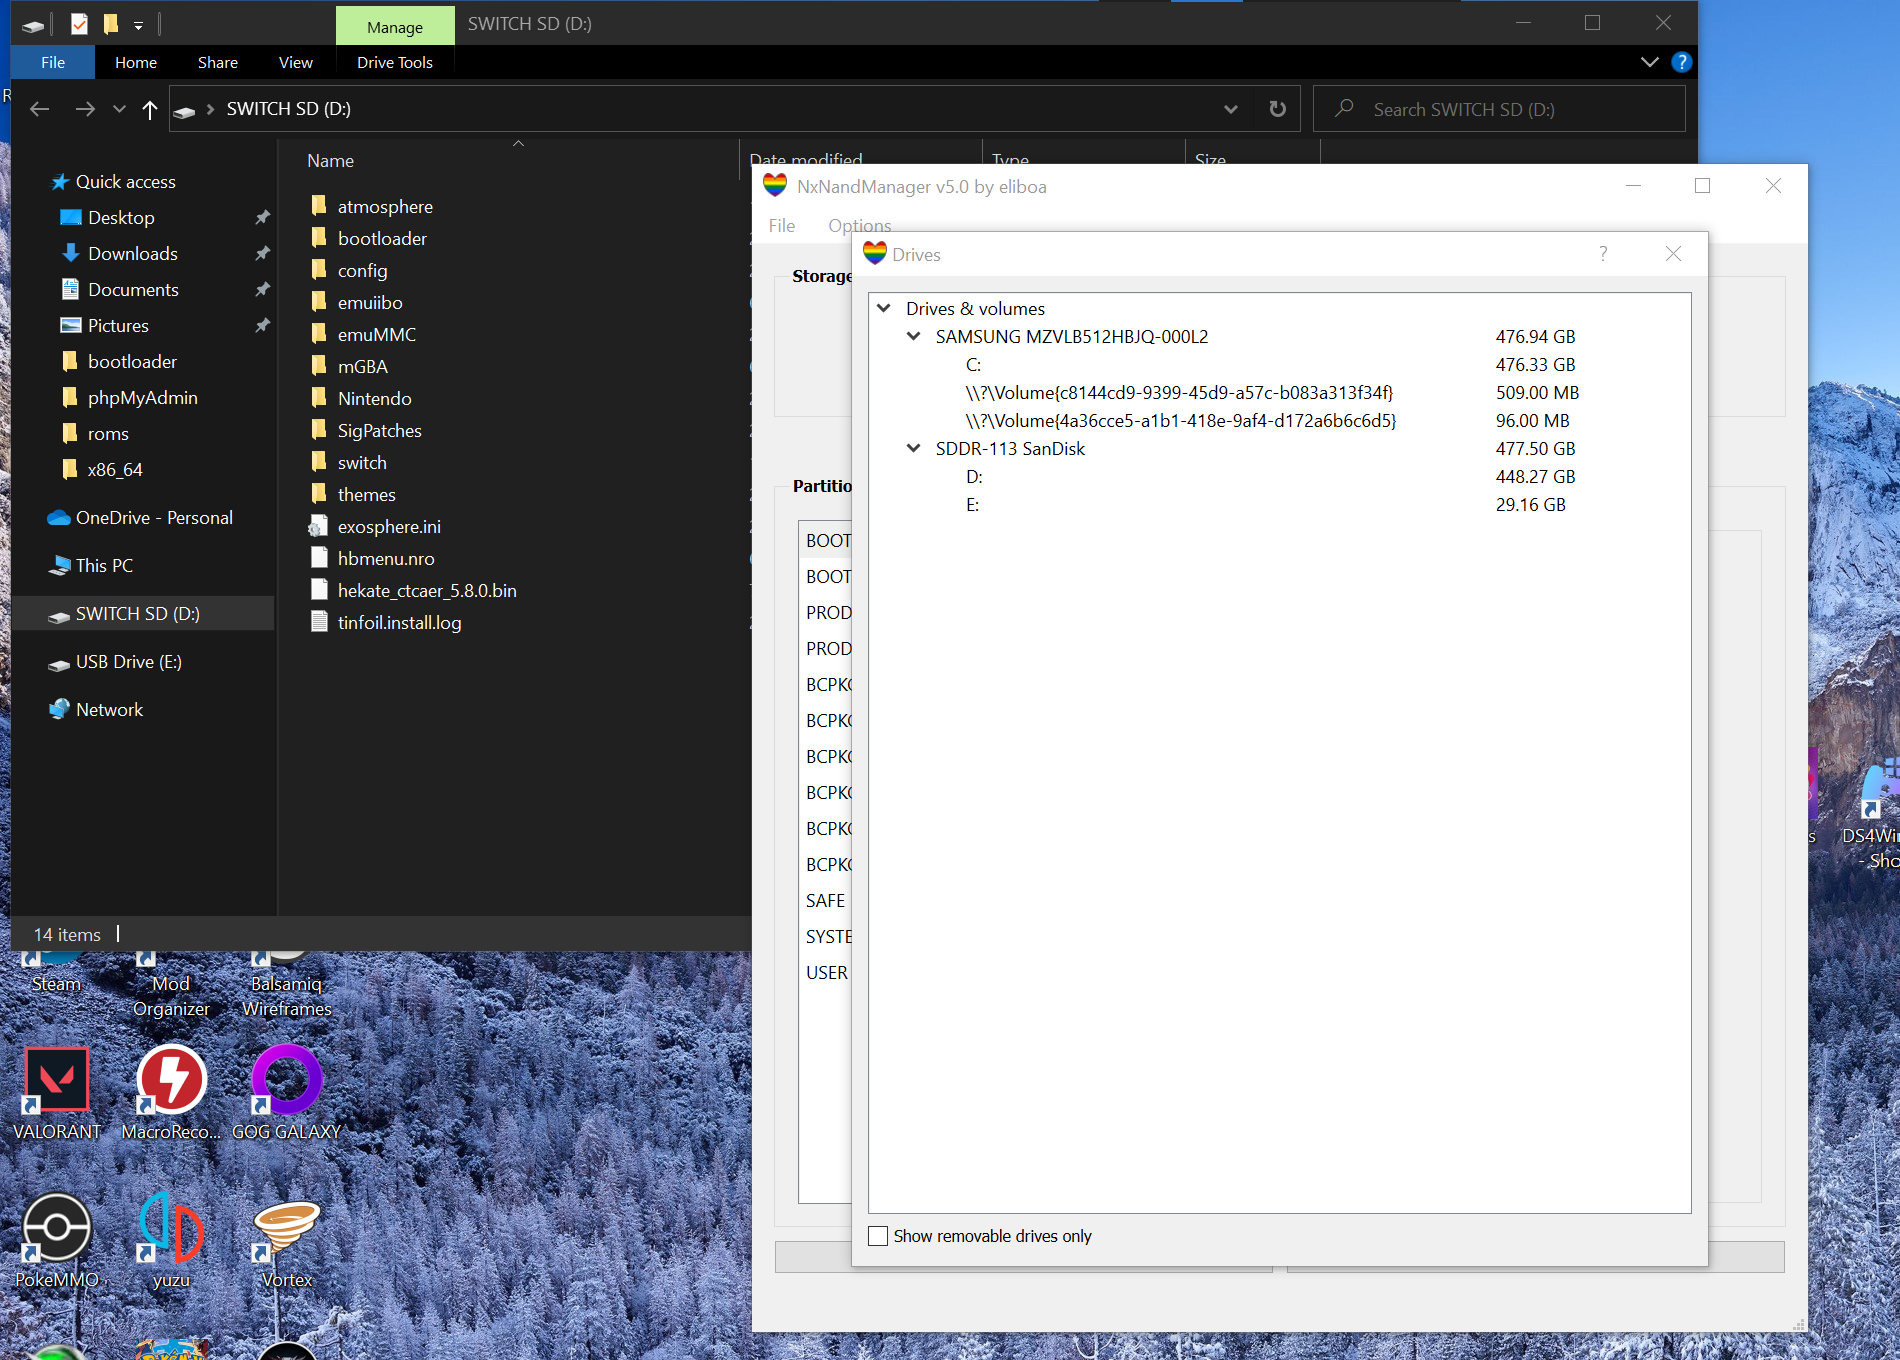Open recent locations dropdown arrow
Viewport: 1900px width, 1360px height.
tap(119, 109)
